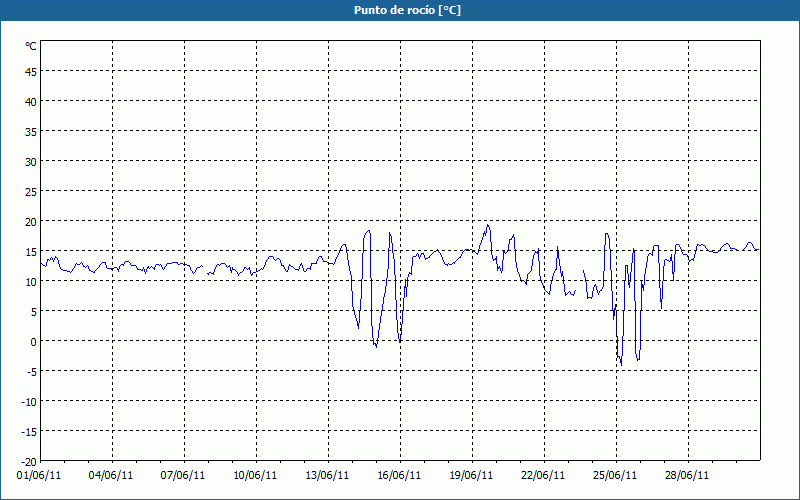Select the 28/06/11 date label
This screenshot has width=800, height=500.
coord(687,476)
